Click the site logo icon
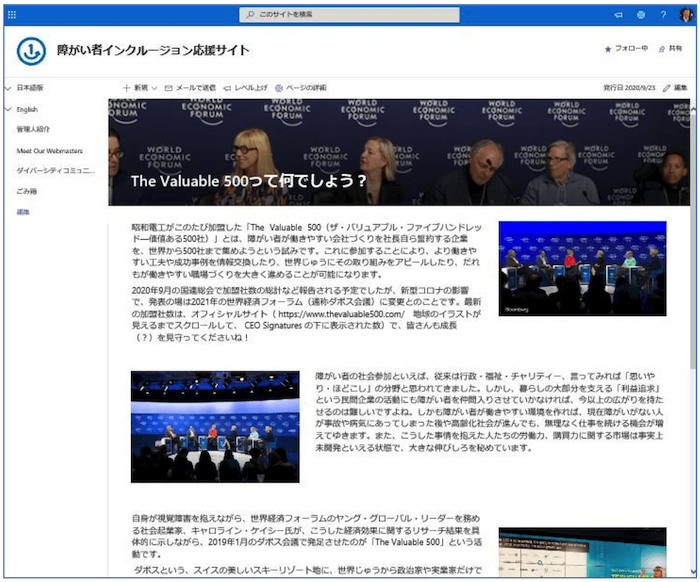The image size is (700, 582). coord(31,51)
